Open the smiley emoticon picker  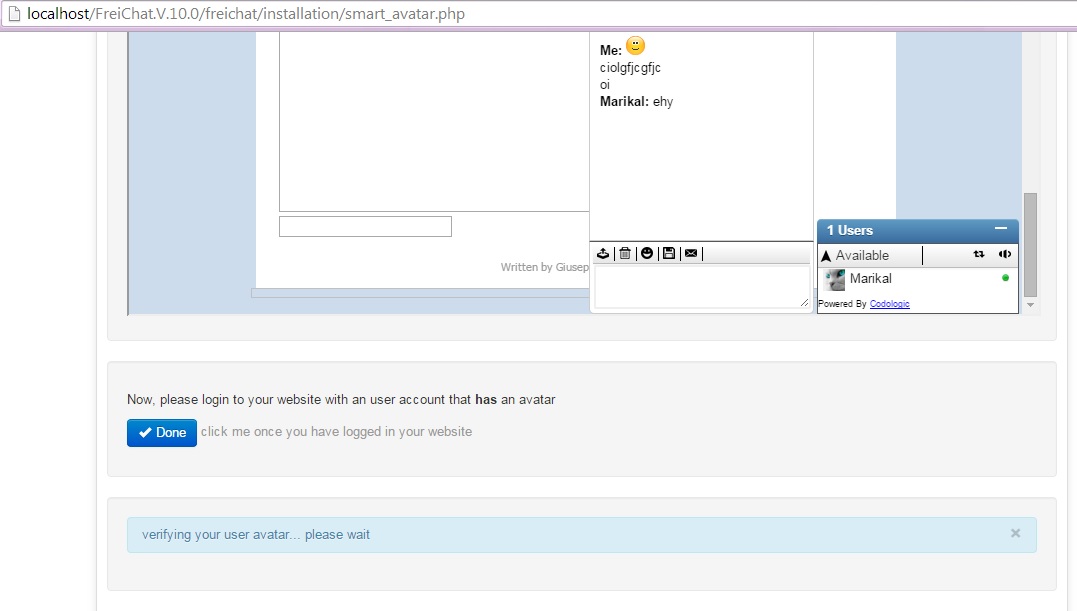click(647, 253)
